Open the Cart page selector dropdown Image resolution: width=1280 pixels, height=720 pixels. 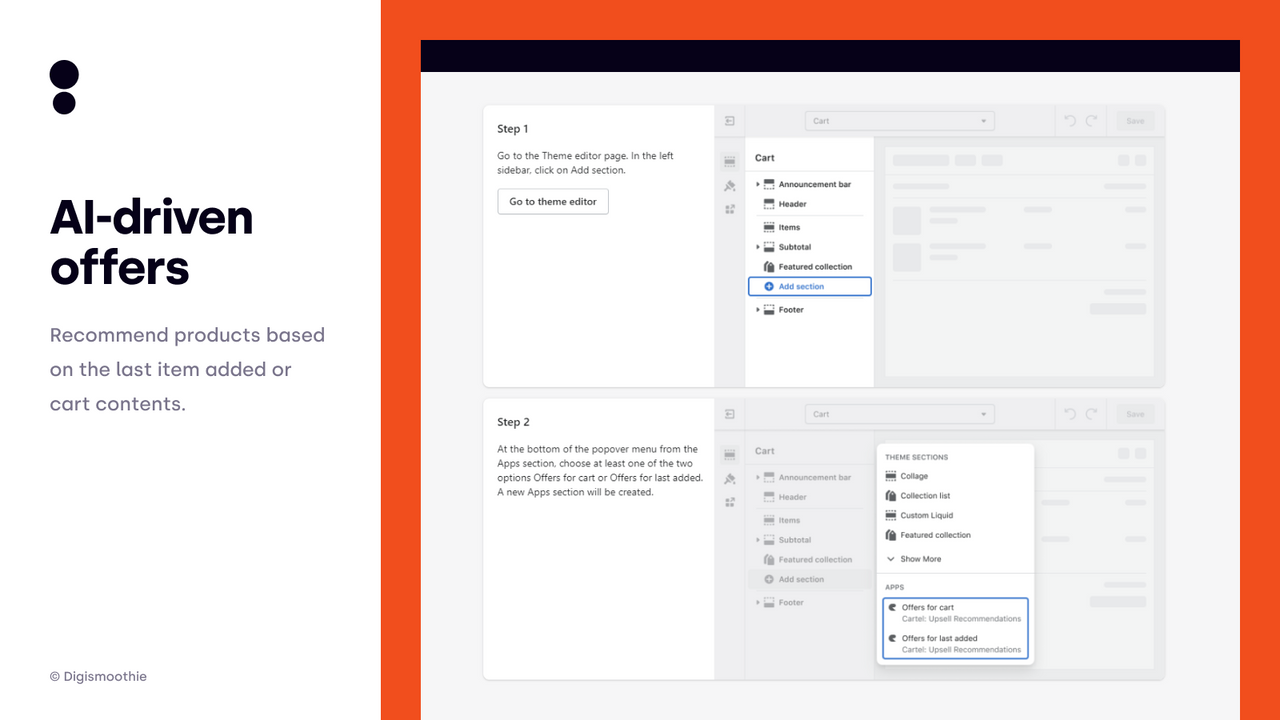coord(898,120)
